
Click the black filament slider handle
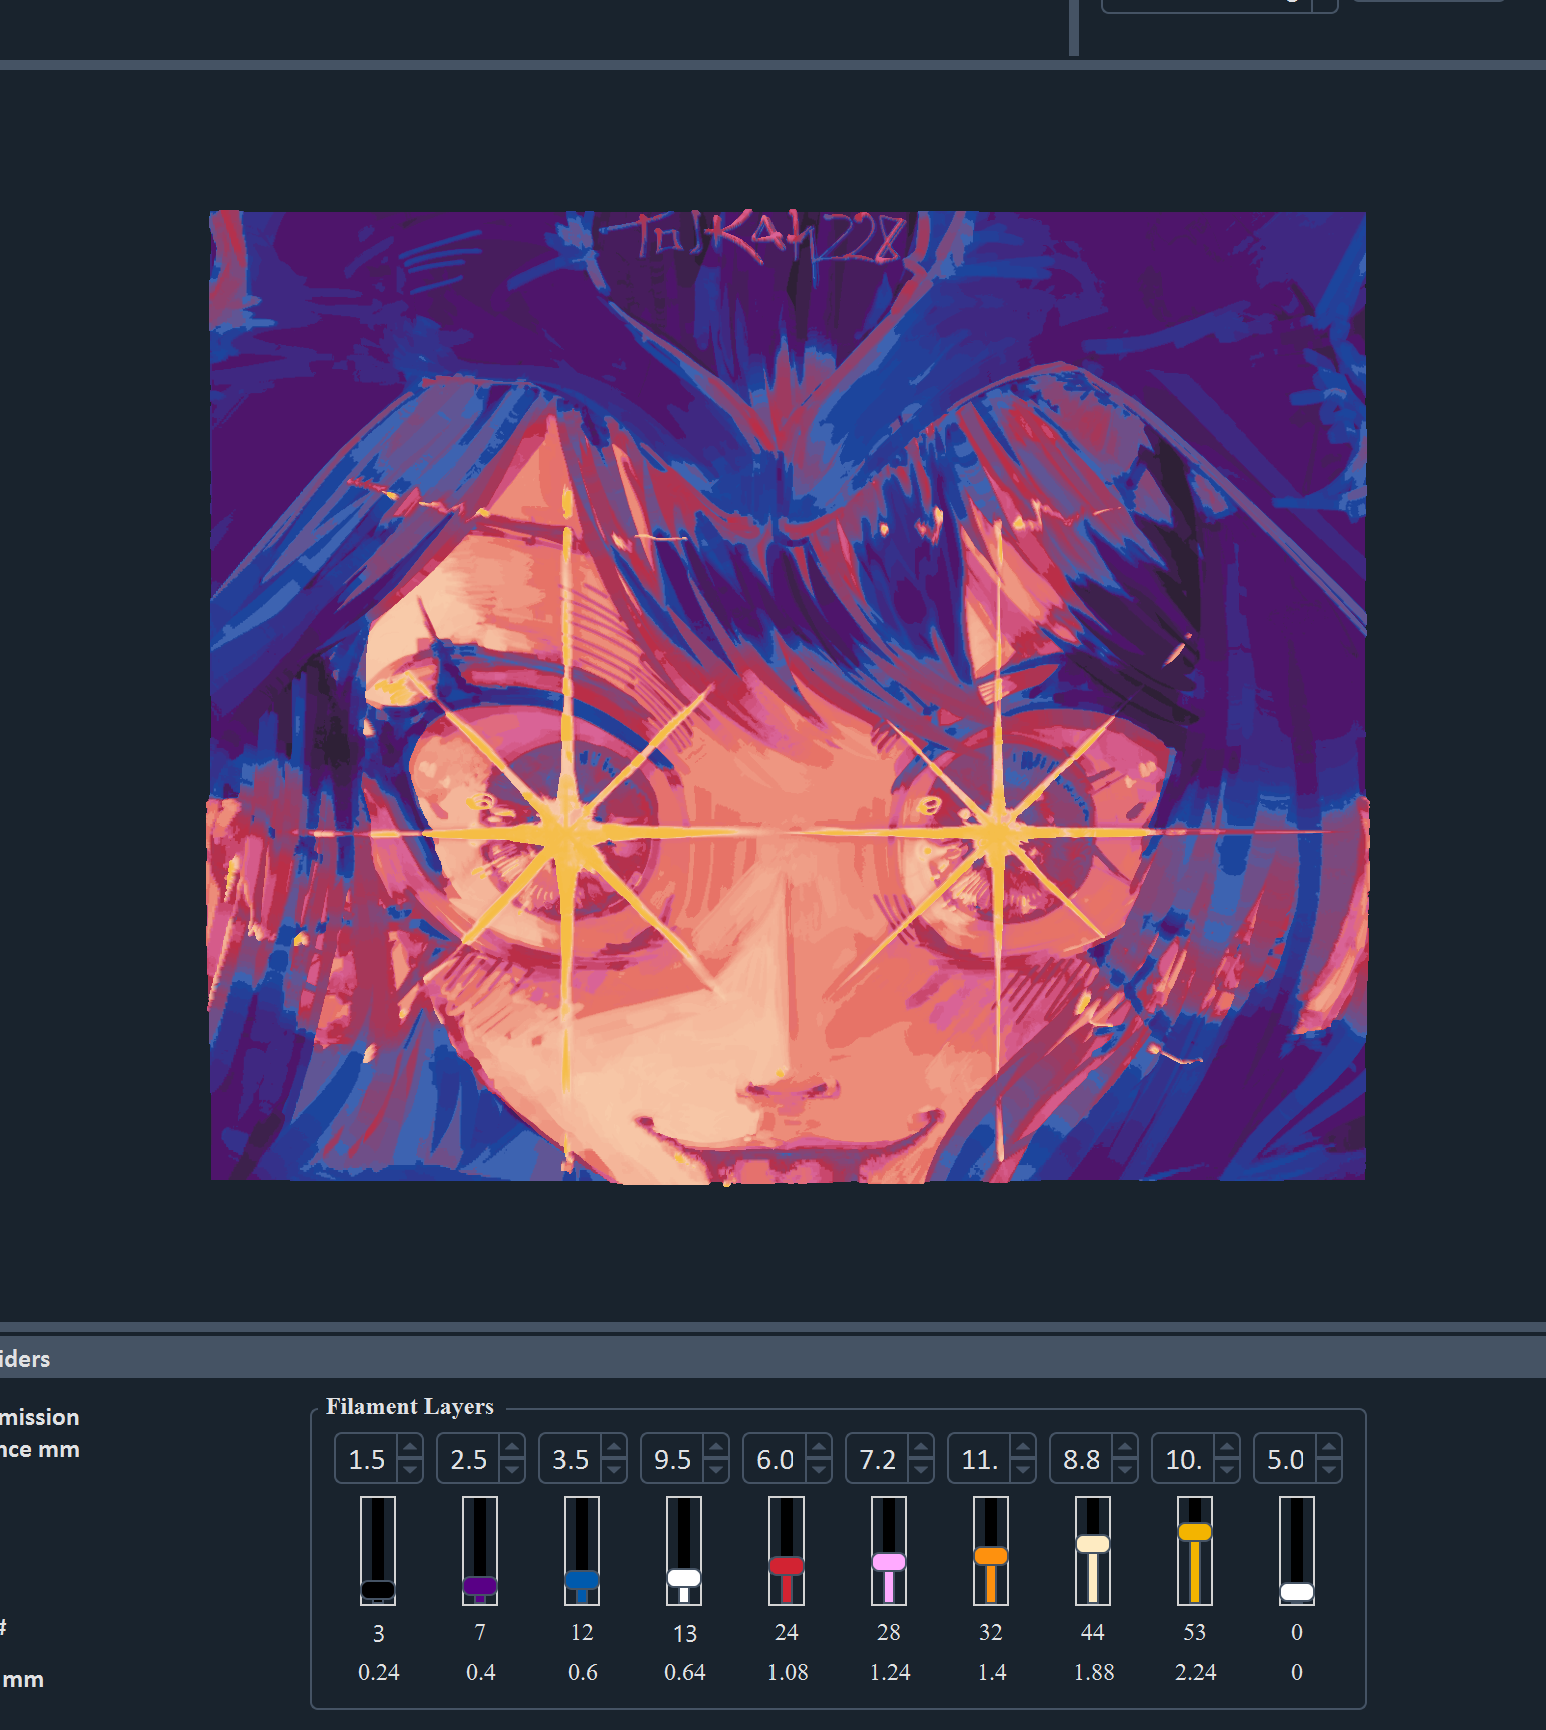378,1589
